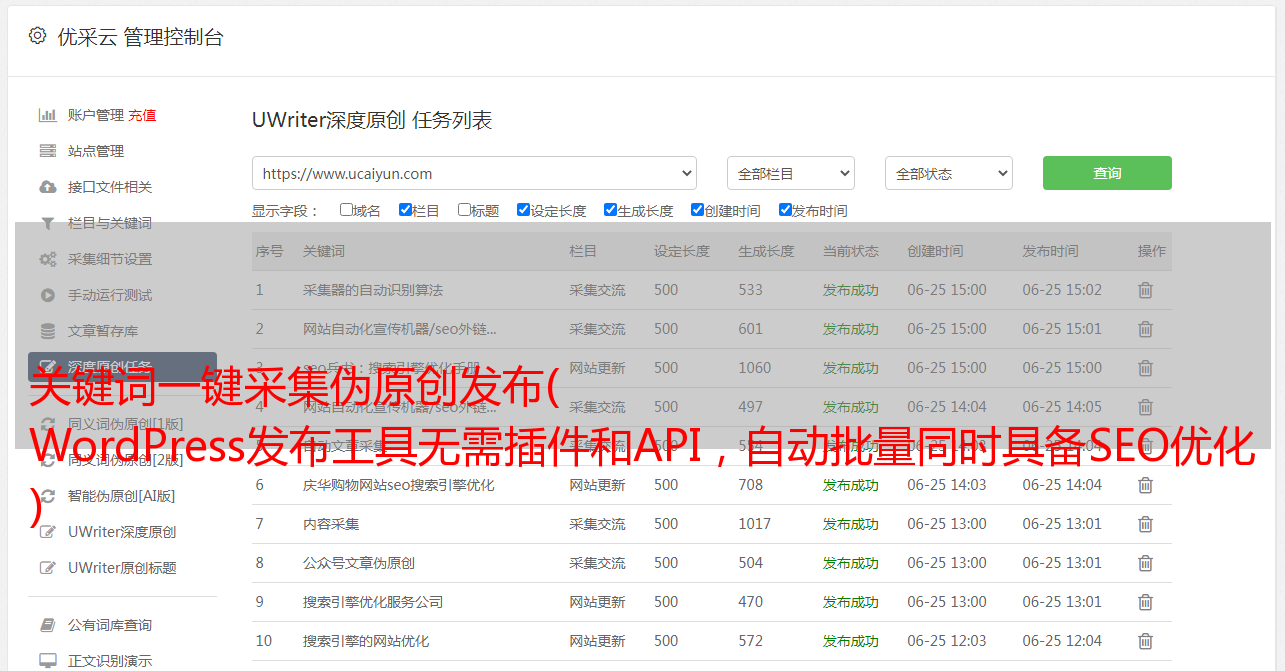
Task: Click the green 查询 button
Action: [1107, 173]
